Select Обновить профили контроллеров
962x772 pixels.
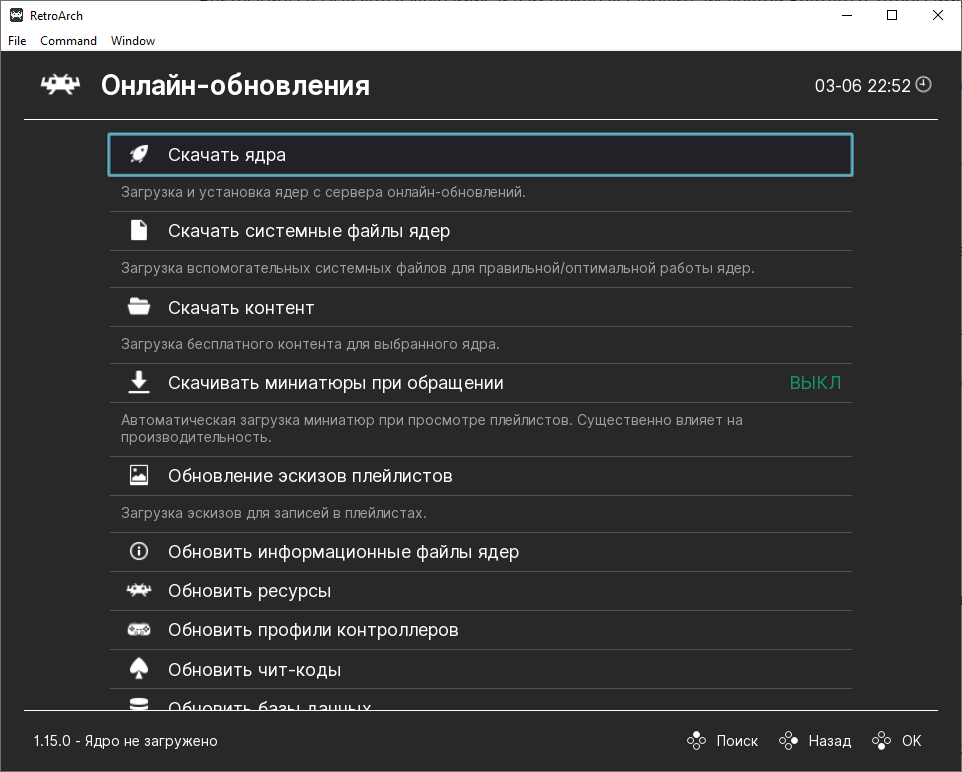(x=480, y=630)
